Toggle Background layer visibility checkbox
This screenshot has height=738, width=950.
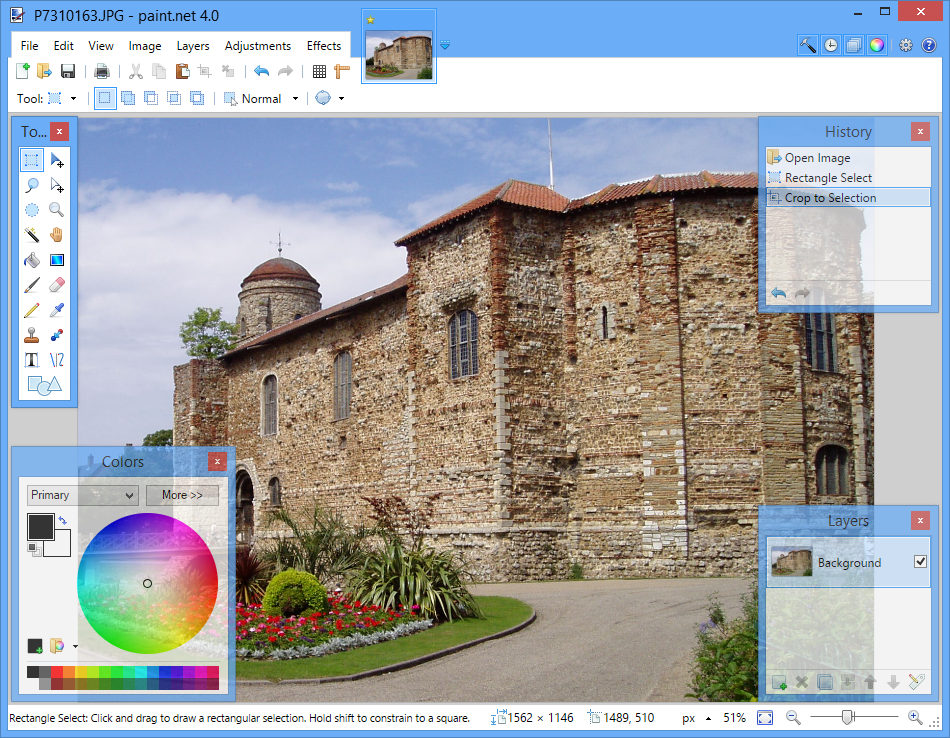click(x=919, y=561)
